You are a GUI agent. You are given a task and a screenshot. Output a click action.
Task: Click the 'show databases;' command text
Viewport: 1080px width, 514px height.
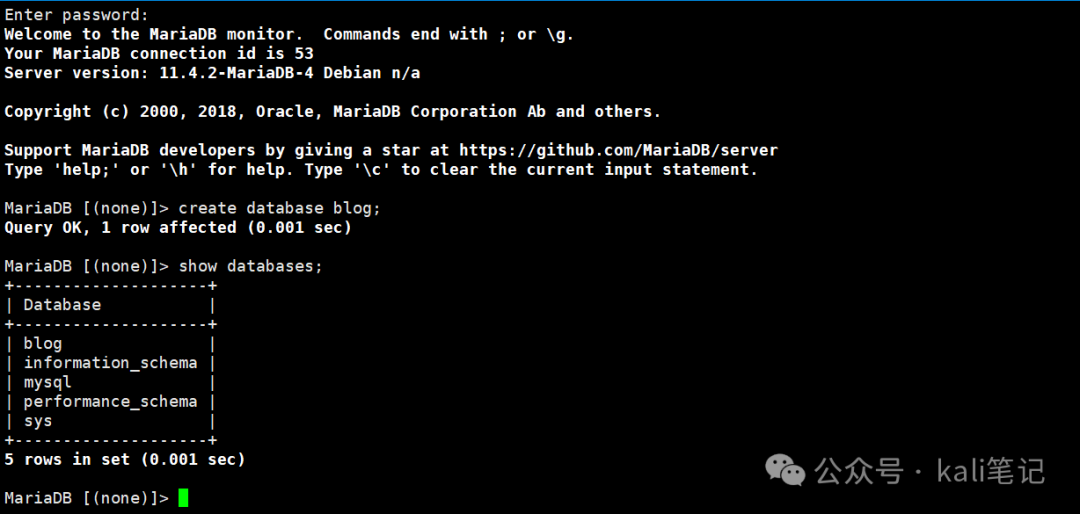(251, 266)
